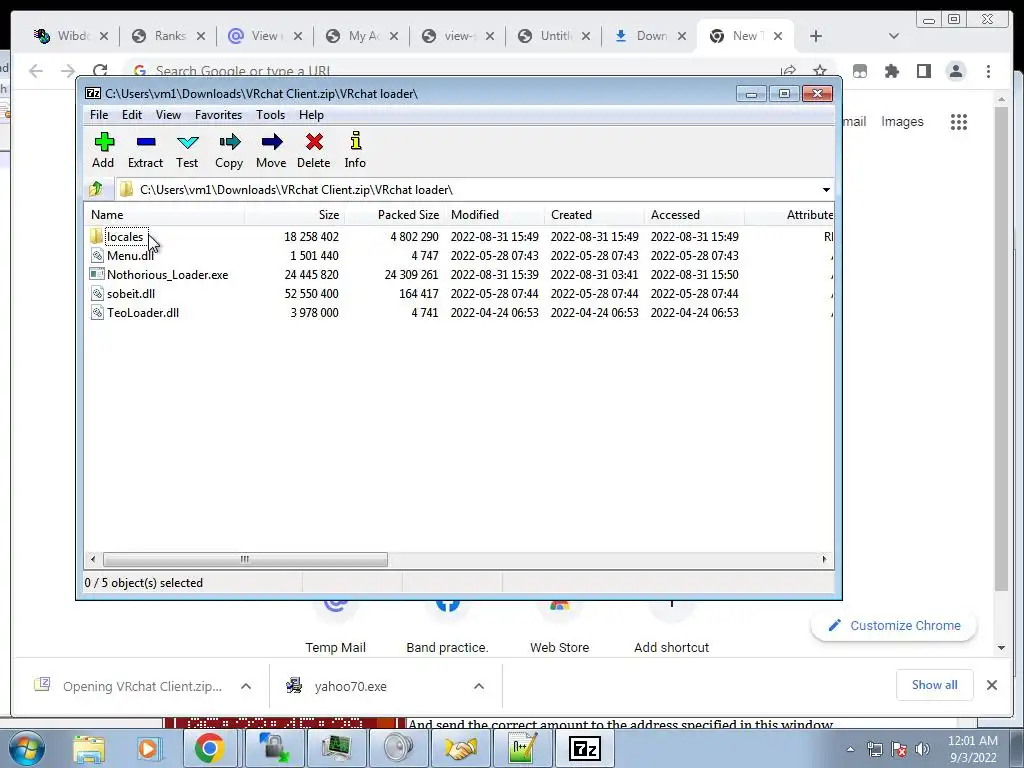Click the Add toolbar icon in 7-Zip
Viewport: 1024px width, 768px height.
pyautogui.click(x=103, y=142)
